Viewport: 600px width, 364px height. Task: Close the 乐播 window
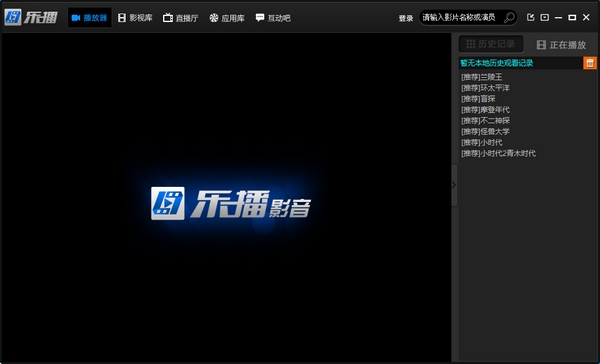click(586, 17)
